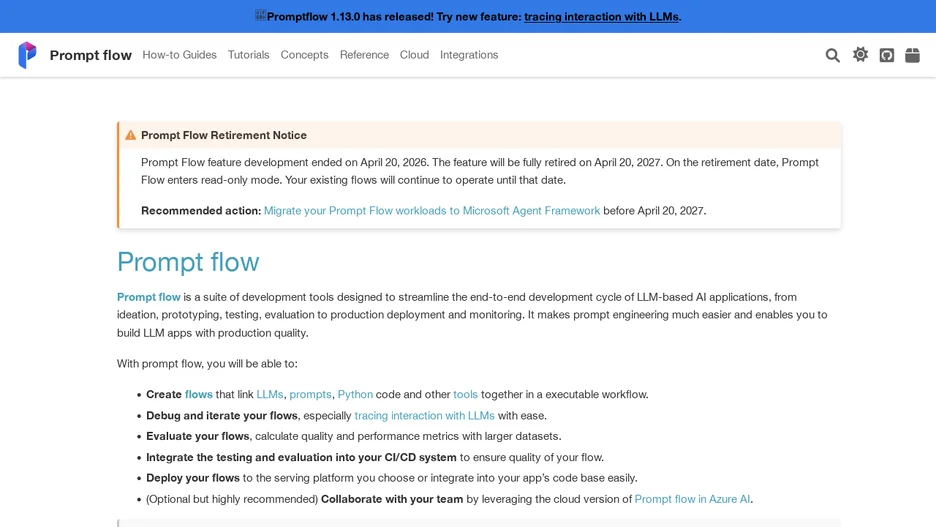Click bold Prompt flow link in intro
Viewport: 936px width, 527px height.
(x=149, y=297)
